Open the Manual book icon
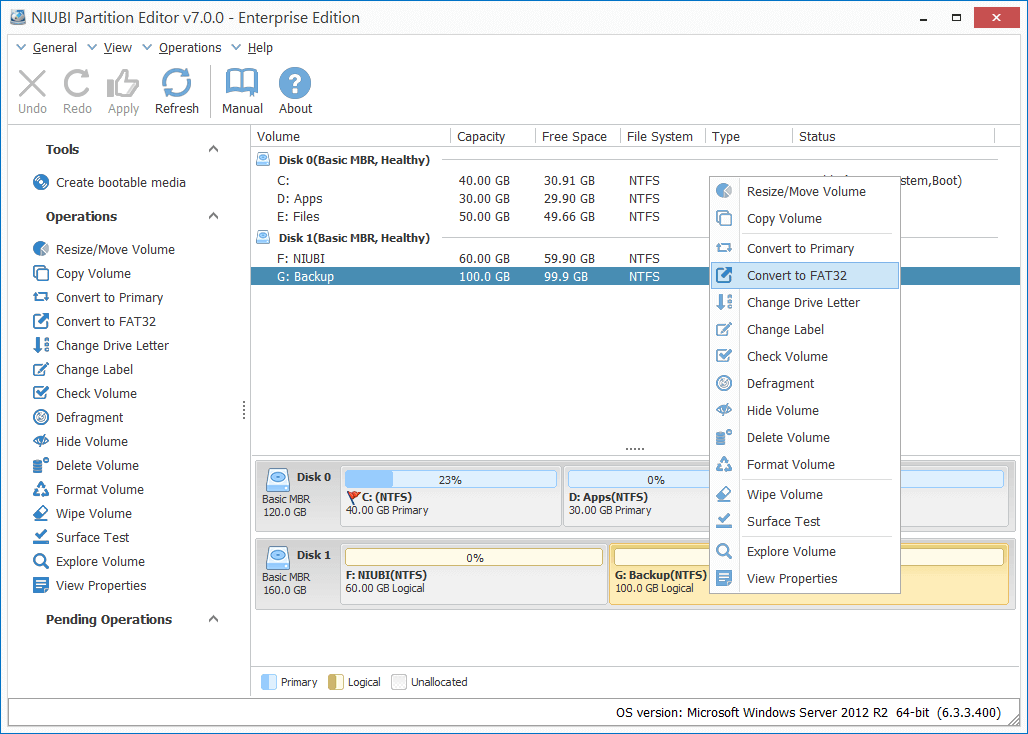 [242, 83]
